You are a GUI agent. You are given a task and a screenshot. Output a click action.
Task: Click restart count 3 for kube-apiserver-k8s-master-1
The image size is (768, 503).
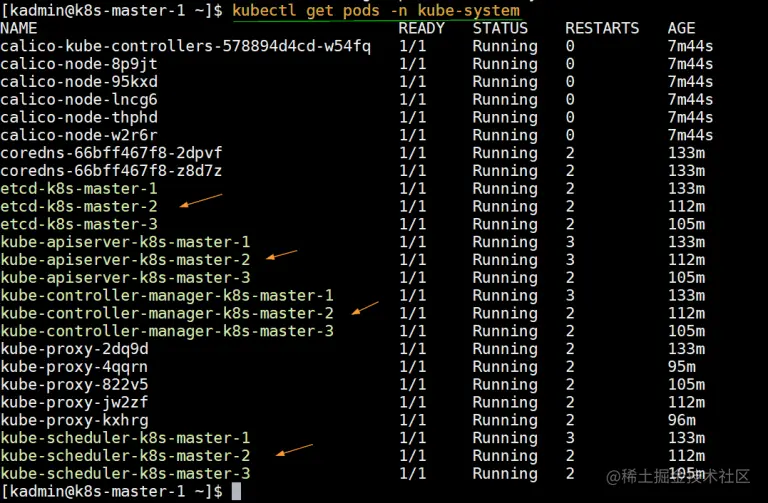coord(570,242)
